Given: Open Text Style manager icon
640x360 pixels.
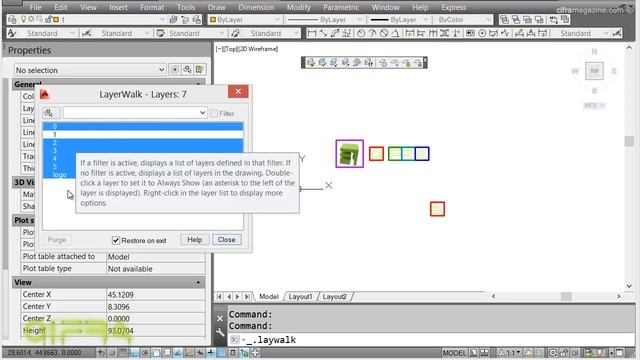Looking at the screenshot, I should point(12,33).
